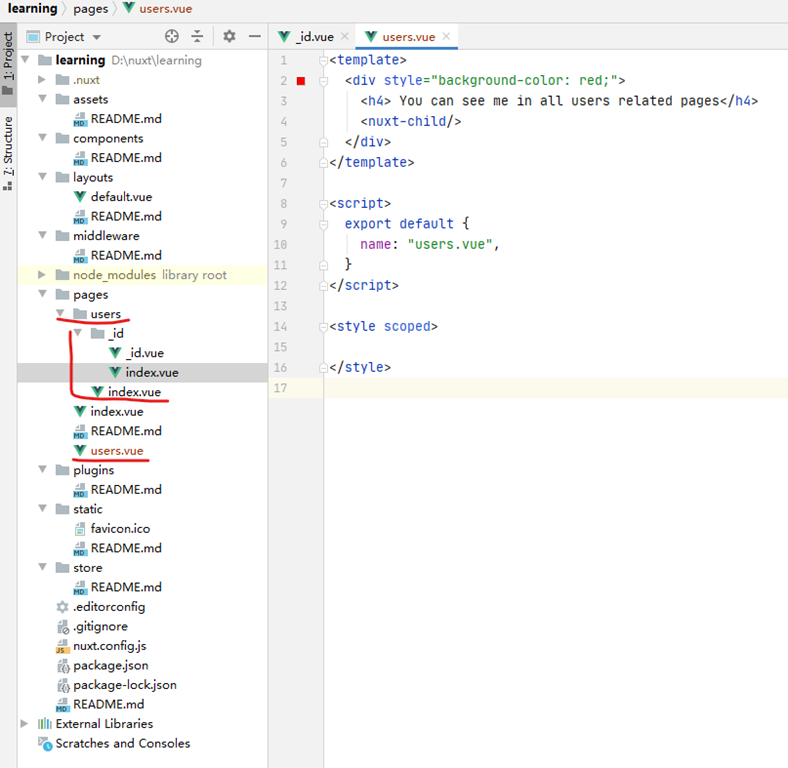Place cursor on nuxt-child tag line
The image size is (788, 768).
411,121
